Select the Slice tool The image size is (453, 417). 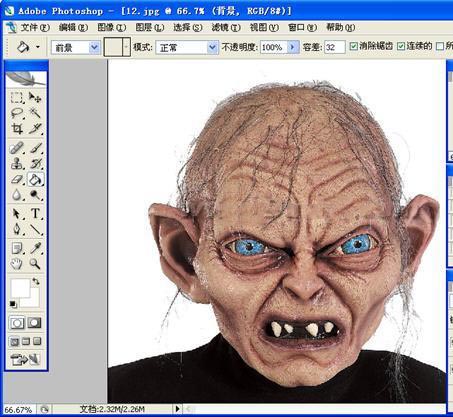click(x=35, y=128)
